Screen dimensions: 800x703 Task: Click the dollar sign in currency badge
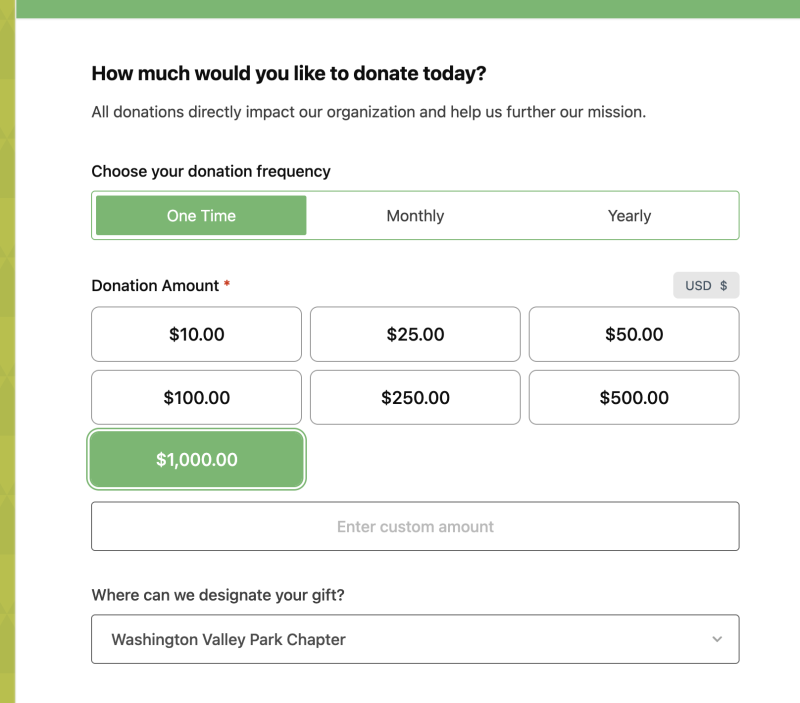click(x=723, y=285)
